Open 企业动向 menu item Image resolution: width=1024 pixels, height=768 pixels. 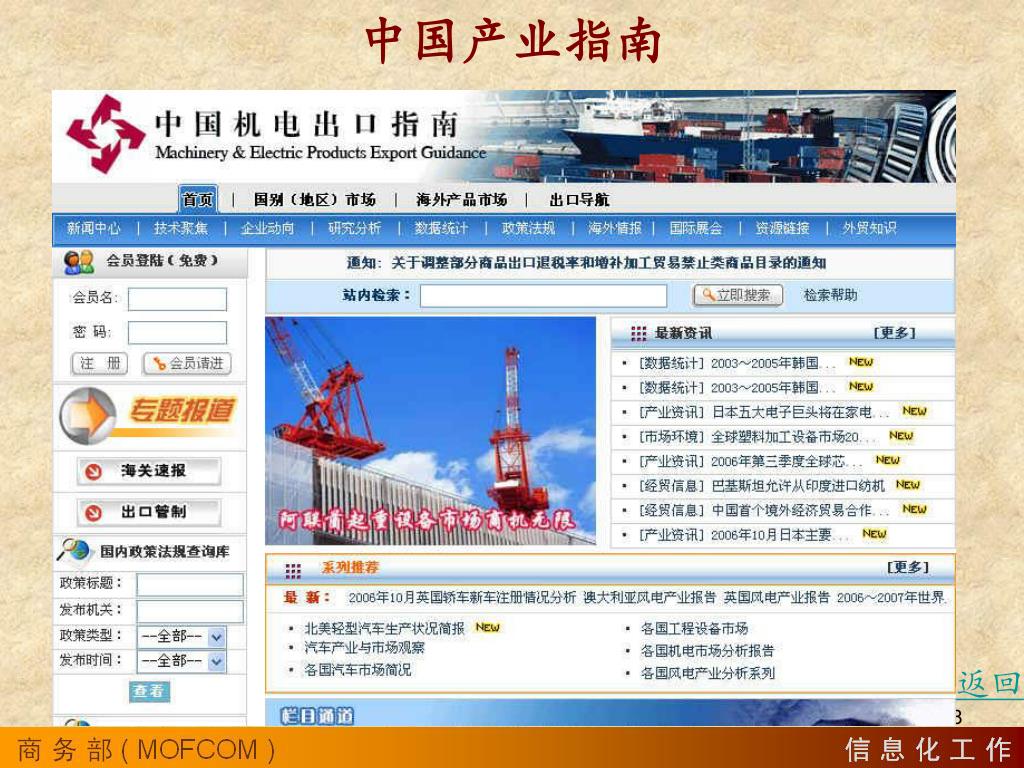pos(267,229)
